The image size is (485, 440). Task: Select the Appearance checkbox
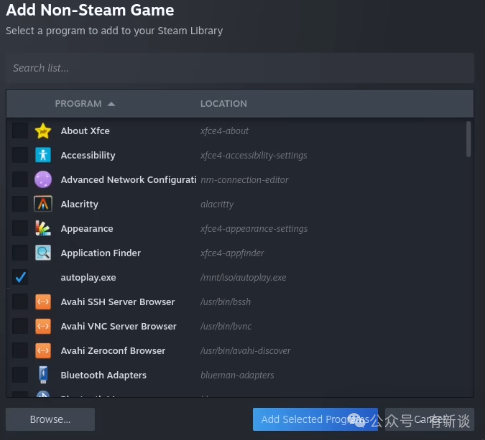coord(20,228)
